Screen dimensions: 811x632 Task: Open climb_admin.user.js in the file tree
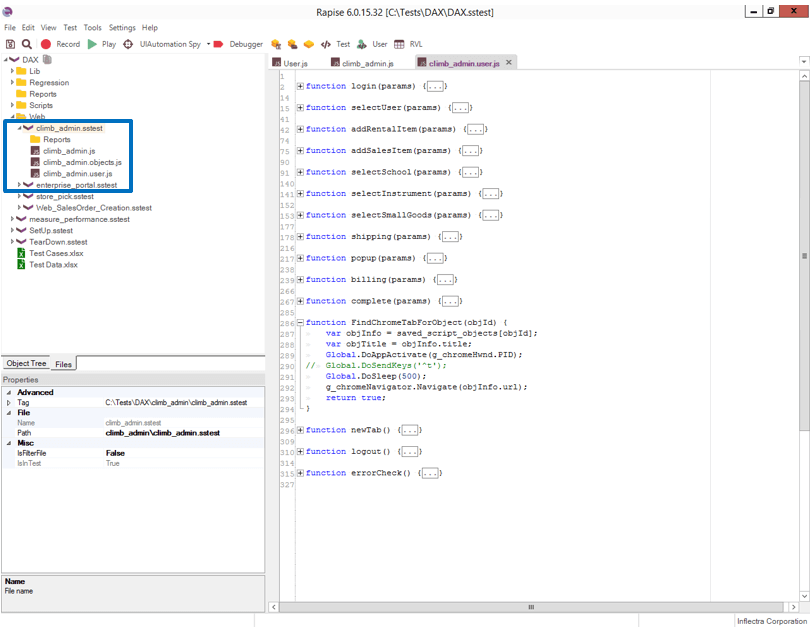pyautogui.click(x=78, y=174)
